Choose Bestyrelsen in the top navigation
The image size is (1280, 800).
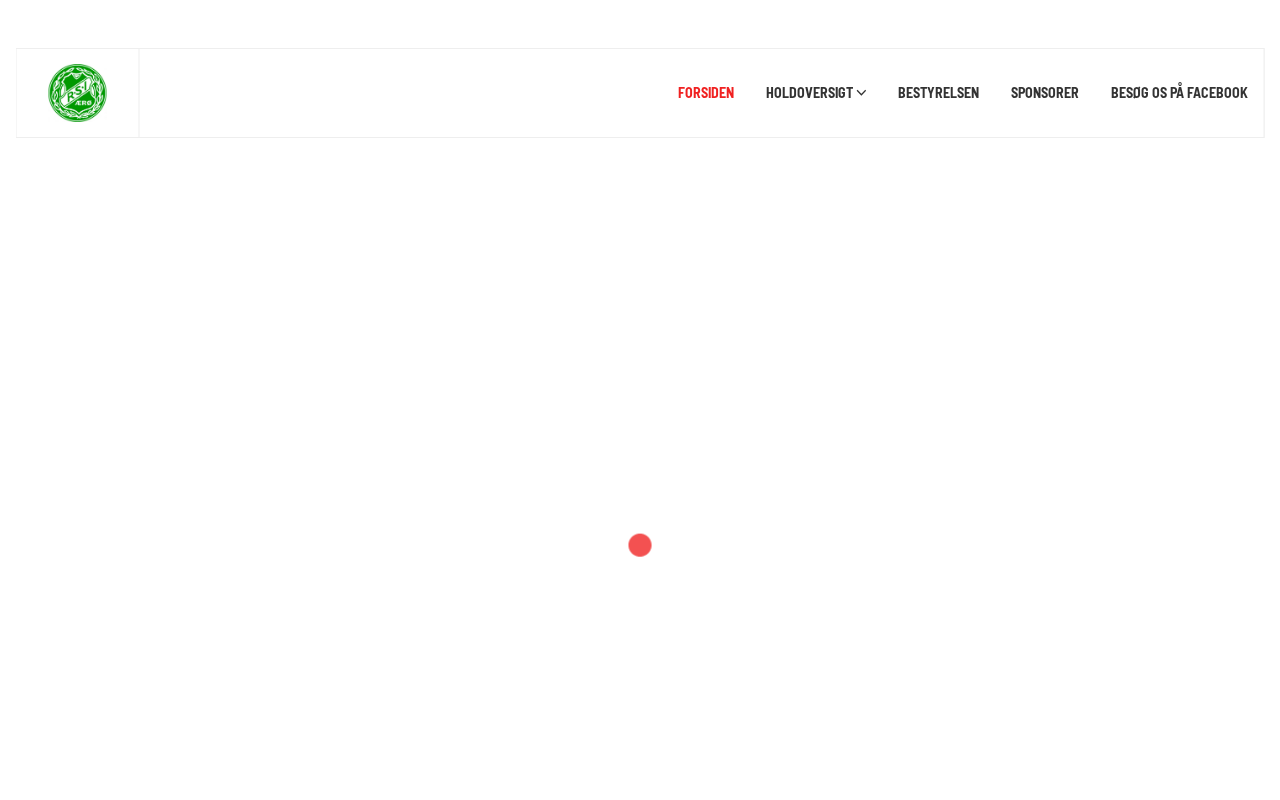click(x=938, y=93)
